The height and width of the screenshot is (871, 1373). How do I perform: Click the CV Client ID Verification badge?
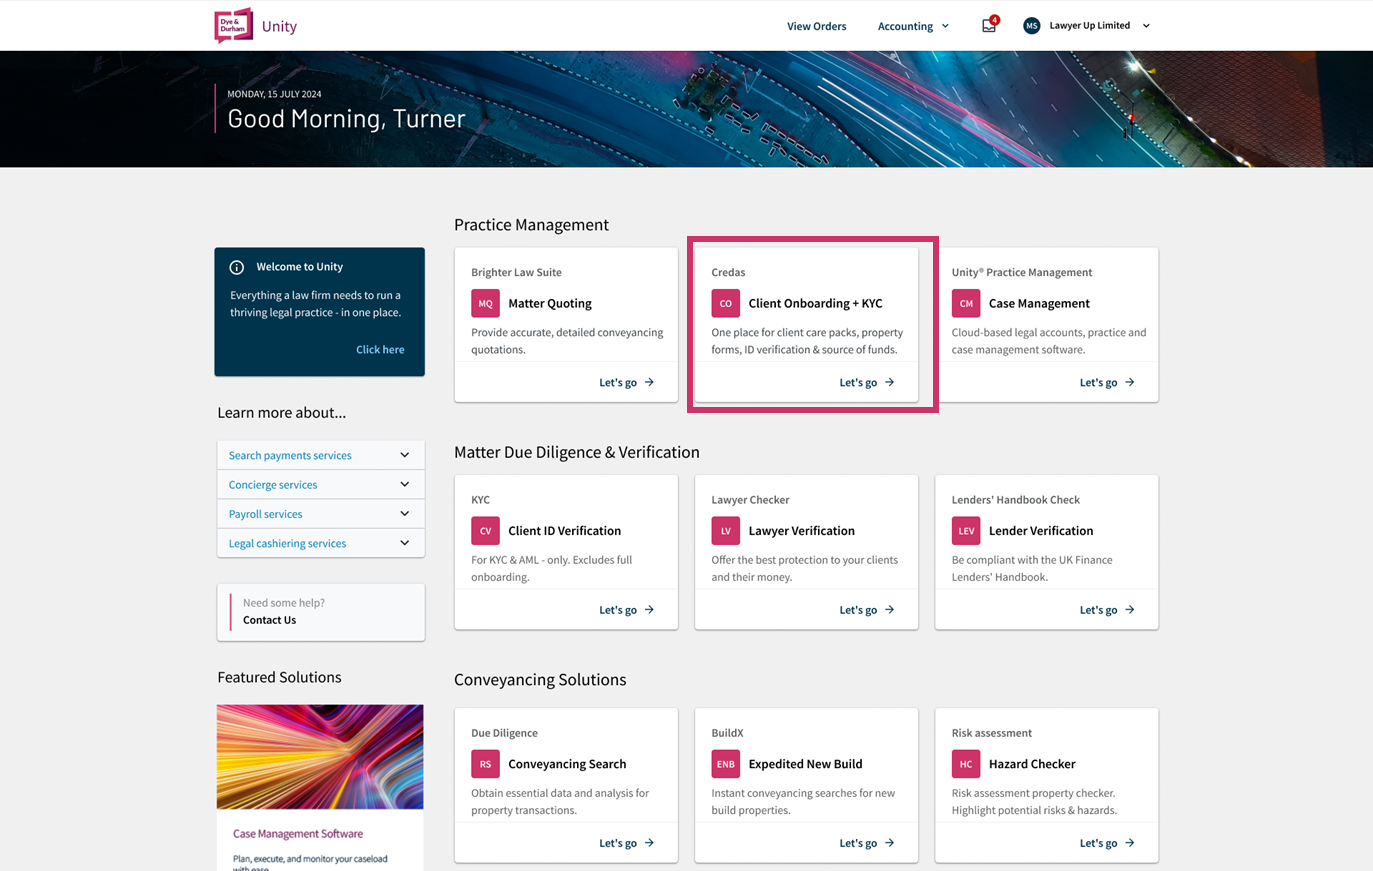tap(485, 530)
